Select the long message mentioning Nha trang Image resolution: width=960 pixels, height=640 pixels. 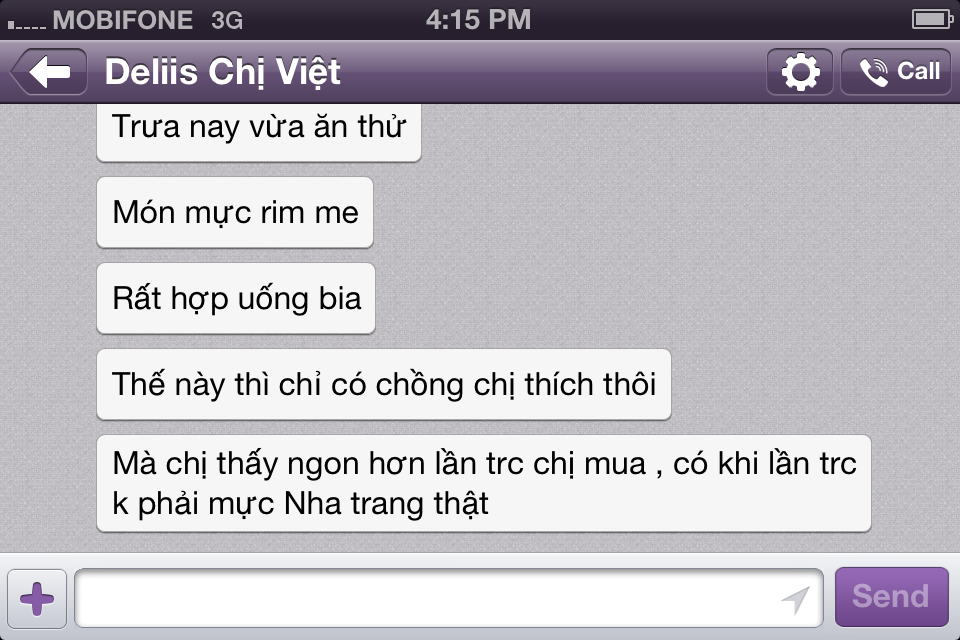coord(484,483)
